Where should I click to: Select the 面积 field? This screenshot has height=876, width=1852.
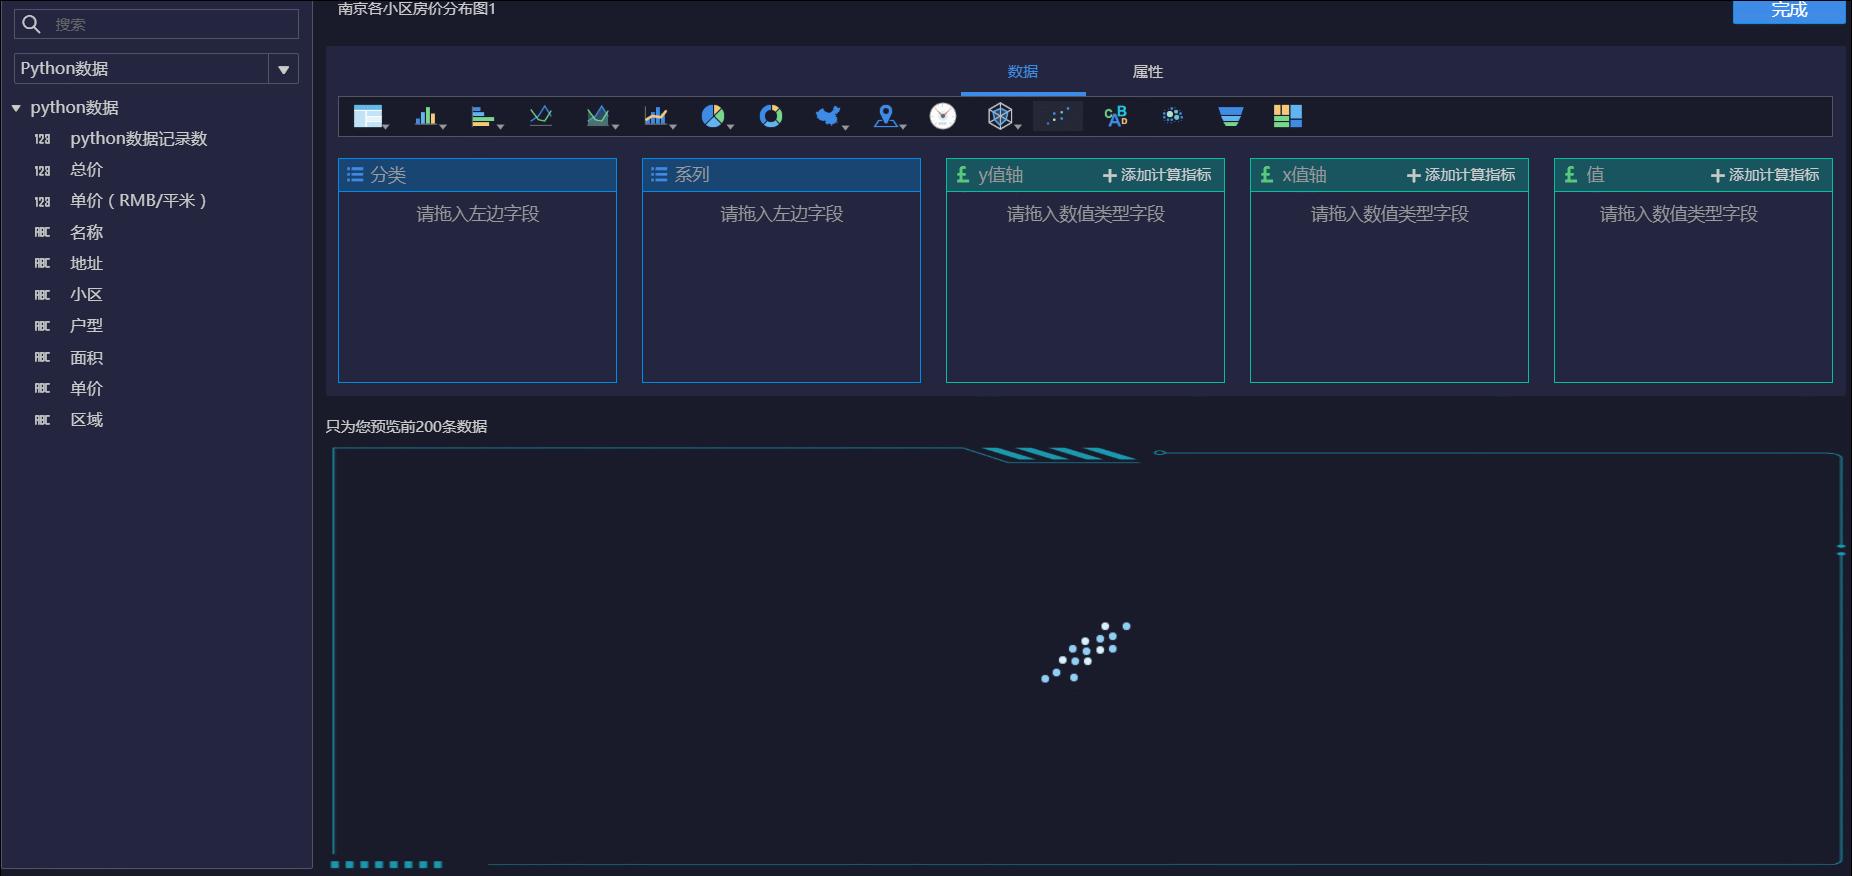coord(86,358)
